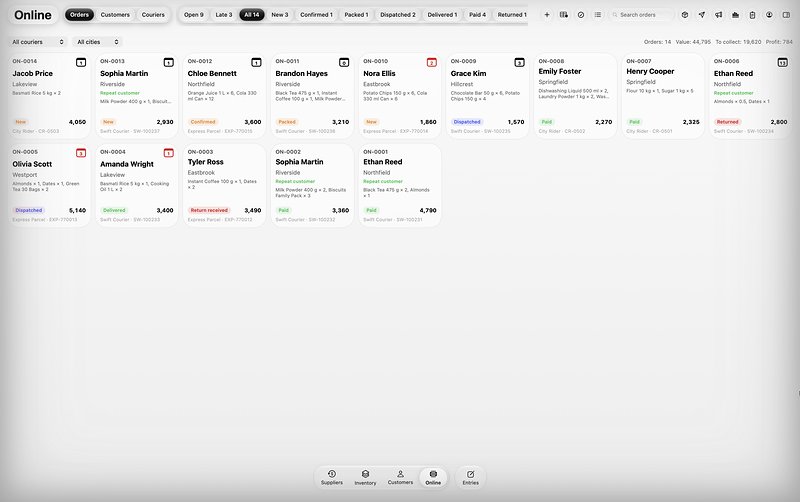Filter orders by Paid 4
800x502 pixels.
[478, 15]
